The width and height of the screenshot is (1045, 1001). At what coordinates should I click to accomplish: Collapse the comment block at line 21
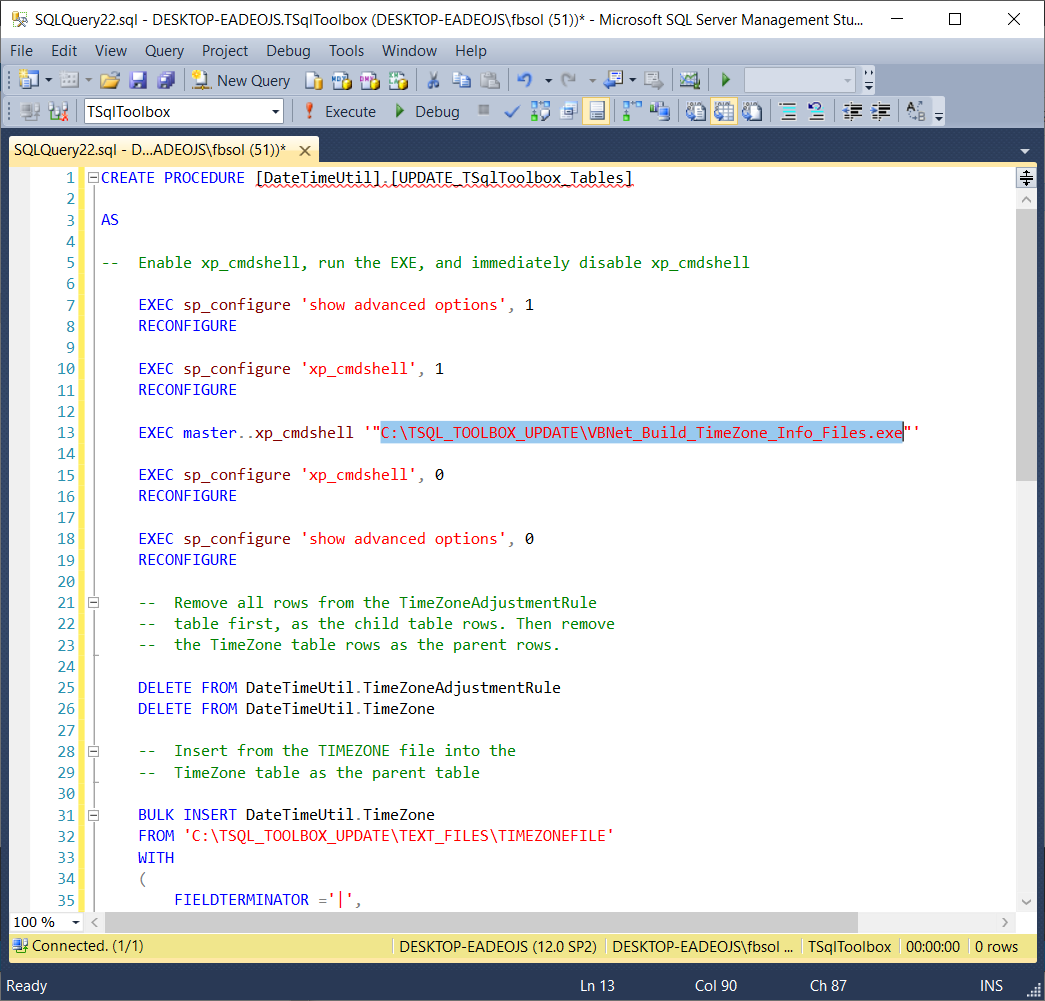coord(94,603)
